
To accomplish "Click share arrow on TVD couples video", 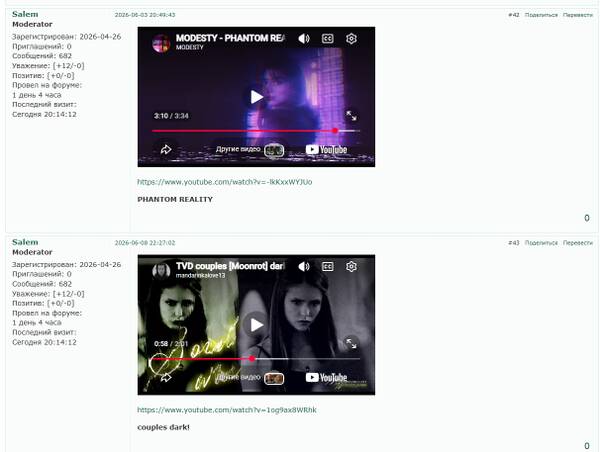I will point(166,377).
